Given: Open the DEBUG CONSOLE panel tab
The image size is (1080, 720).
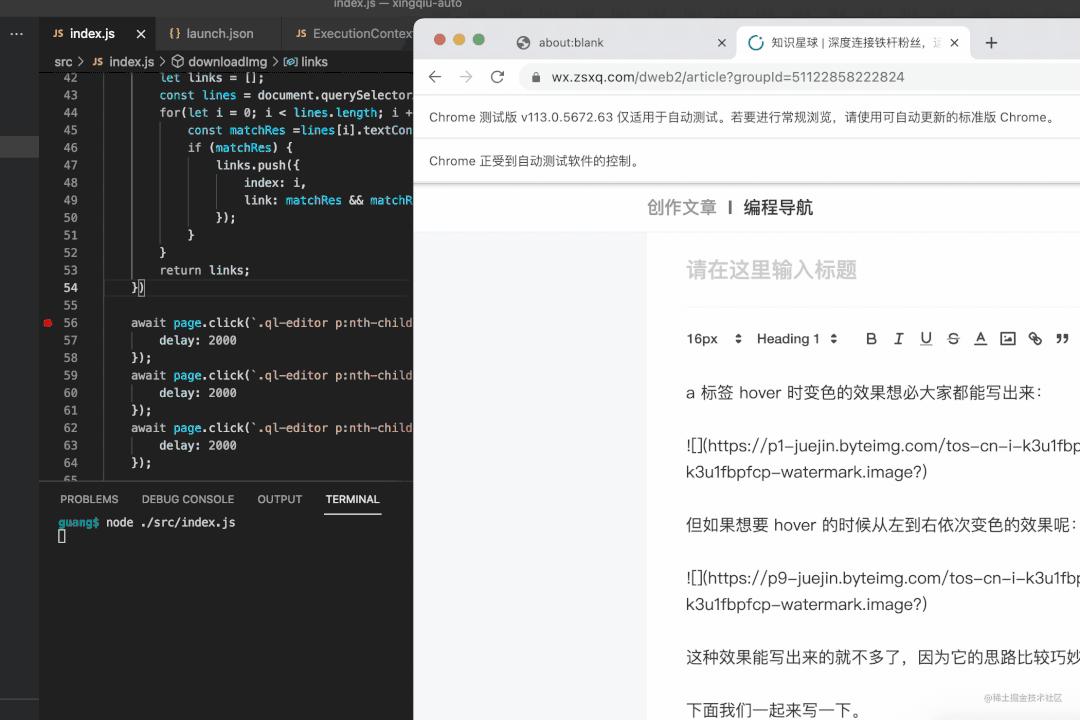Looking at the screenshot, I should (x=188, y=500).
